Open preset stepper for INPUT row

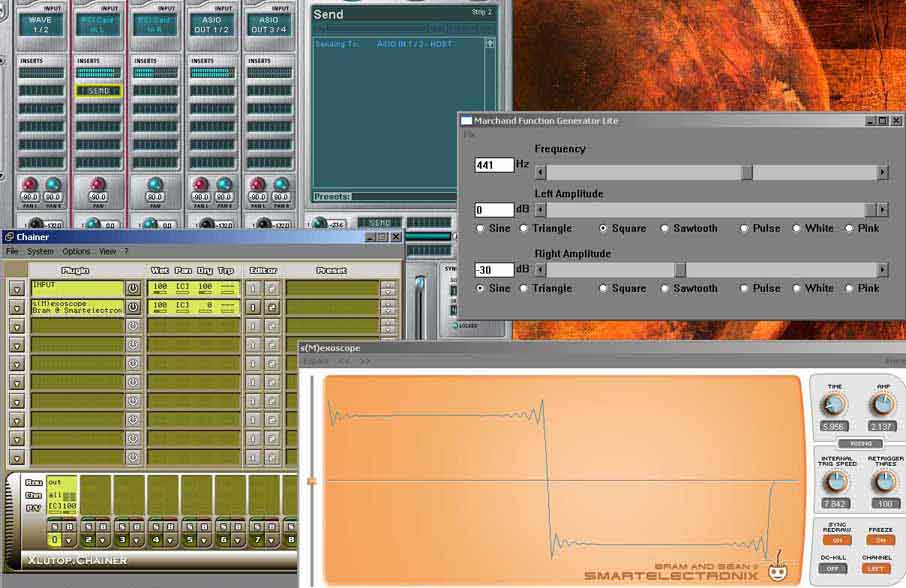[x=388, y=288]
